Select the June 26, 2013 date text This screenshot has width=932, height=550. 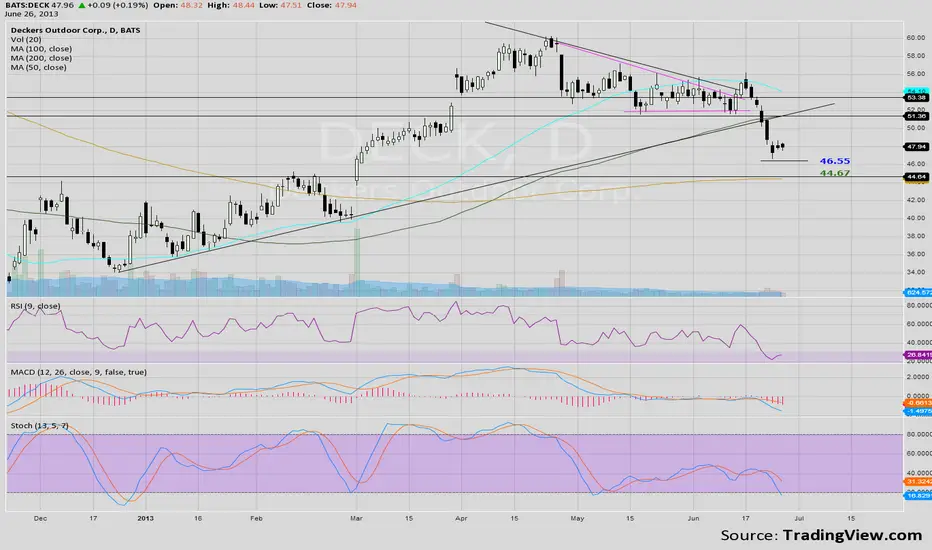(x=32, y=14)
